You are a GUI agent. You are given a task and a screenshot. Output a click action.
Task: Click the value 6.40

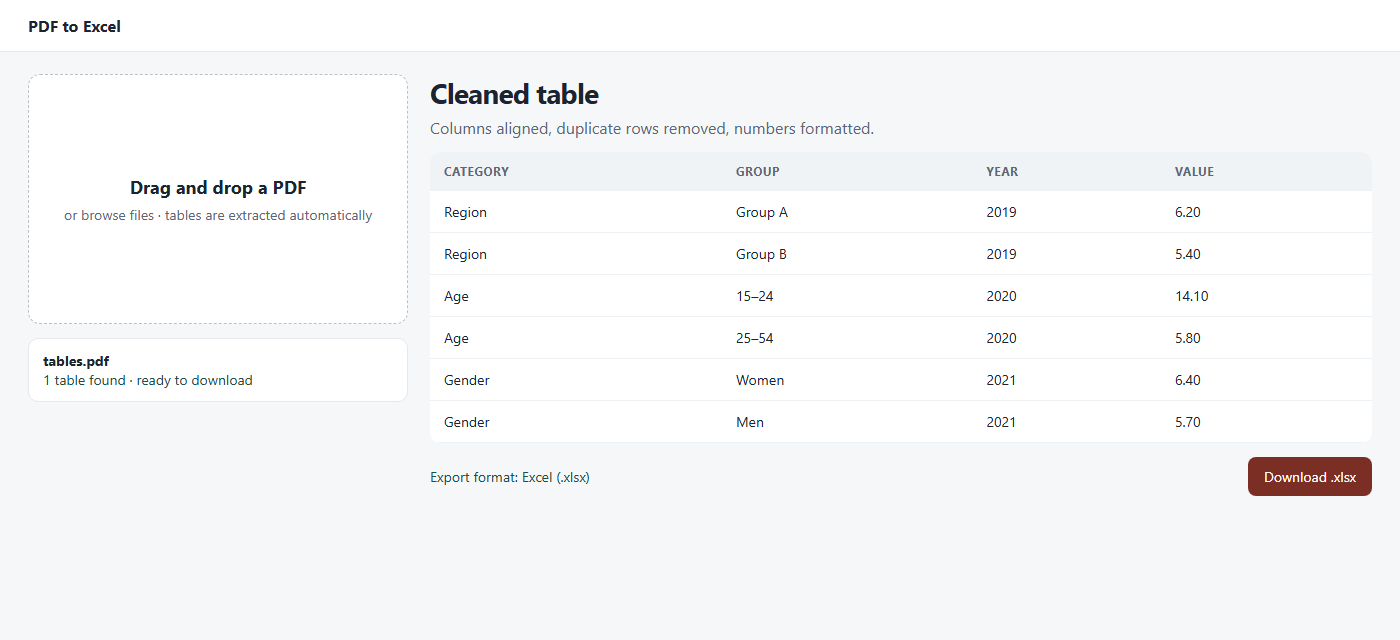(1188, 380)
